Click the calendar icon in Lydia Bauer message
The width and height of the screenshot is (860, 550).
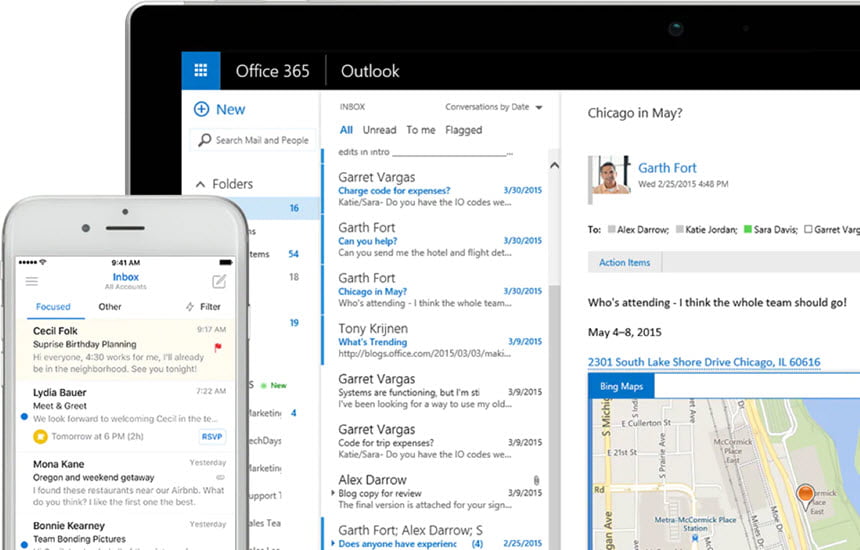coord(40,436)
